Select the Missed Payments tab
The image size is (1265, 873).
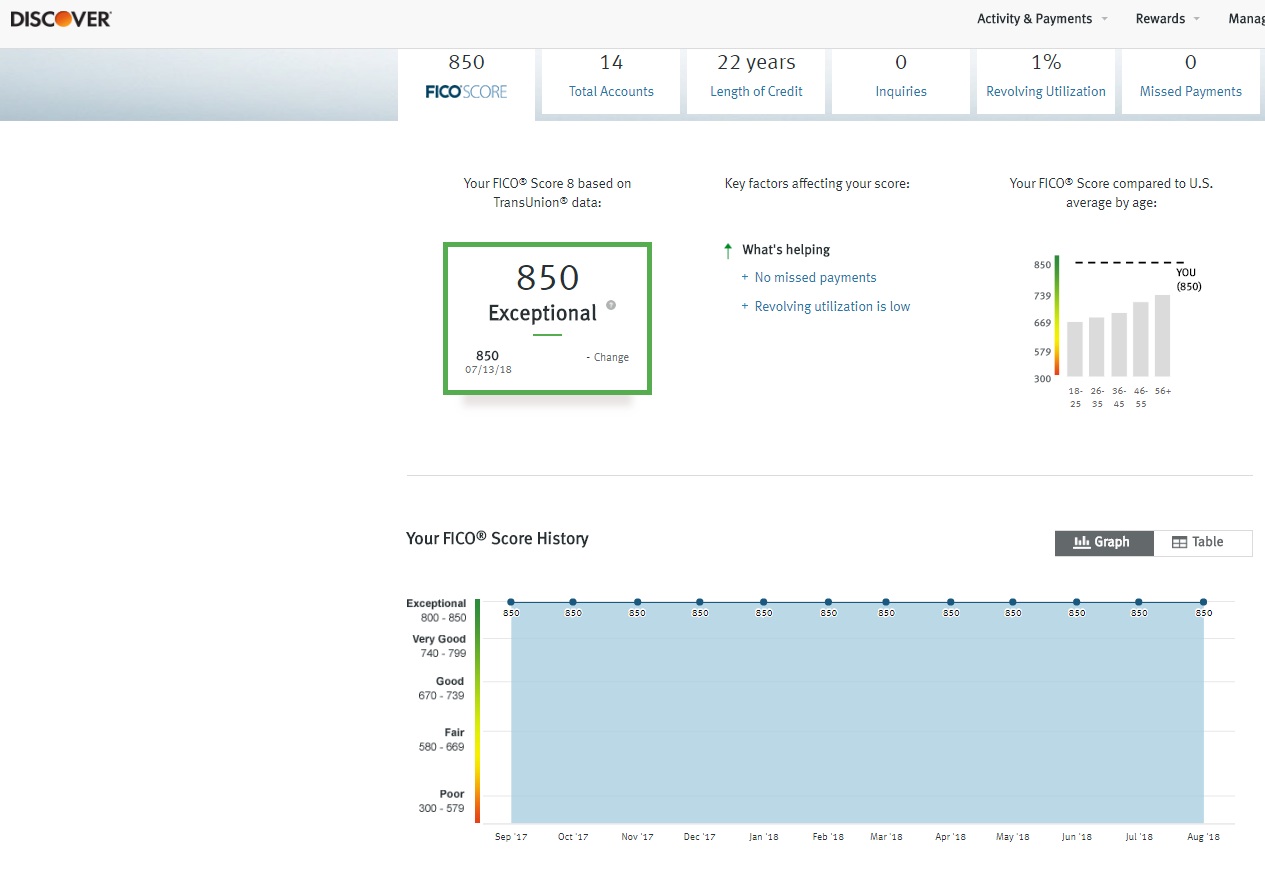click(x=1190, y=80)
